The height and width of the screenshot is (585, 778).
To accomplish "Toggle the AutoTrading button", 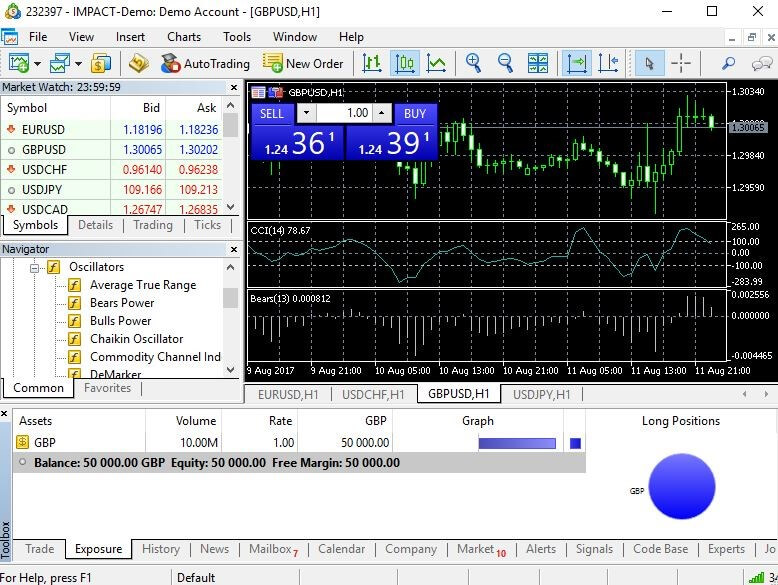I will click(x=205, y=64).
